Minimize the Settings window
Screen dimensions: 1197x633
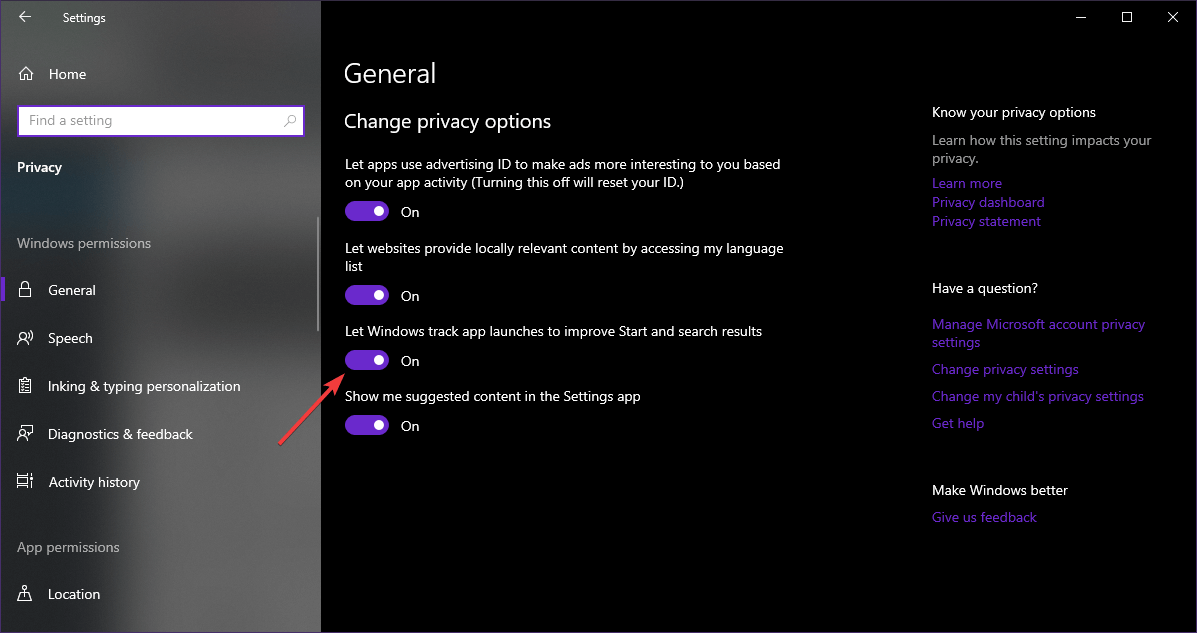tap(1080, 17)
